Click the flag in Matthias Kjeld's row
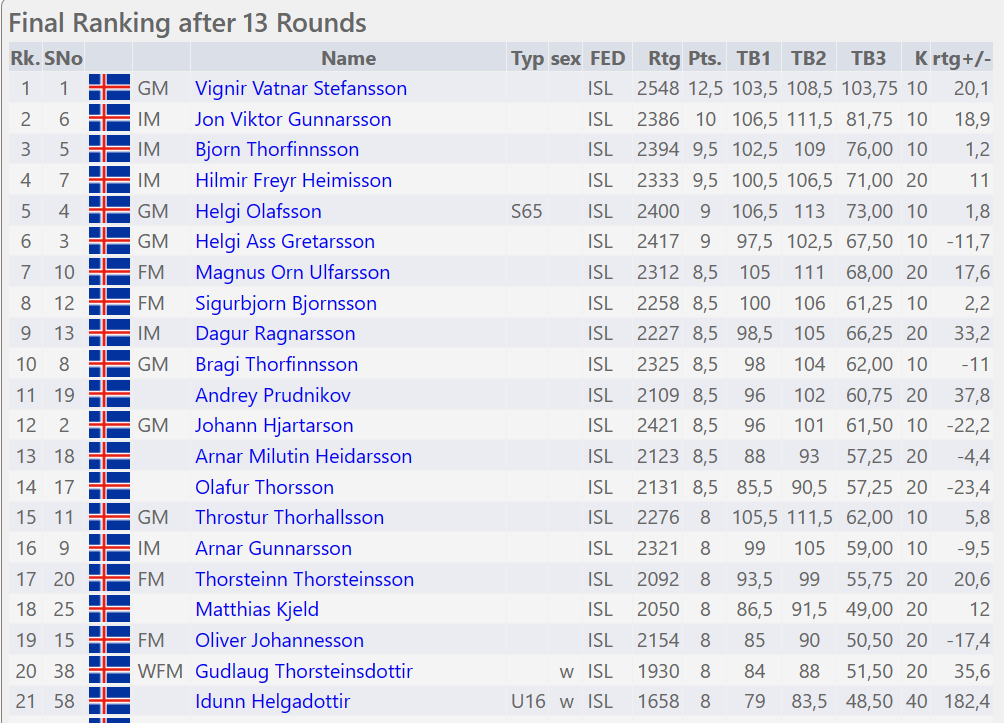Screen dimensions: 1004x723 109,610
